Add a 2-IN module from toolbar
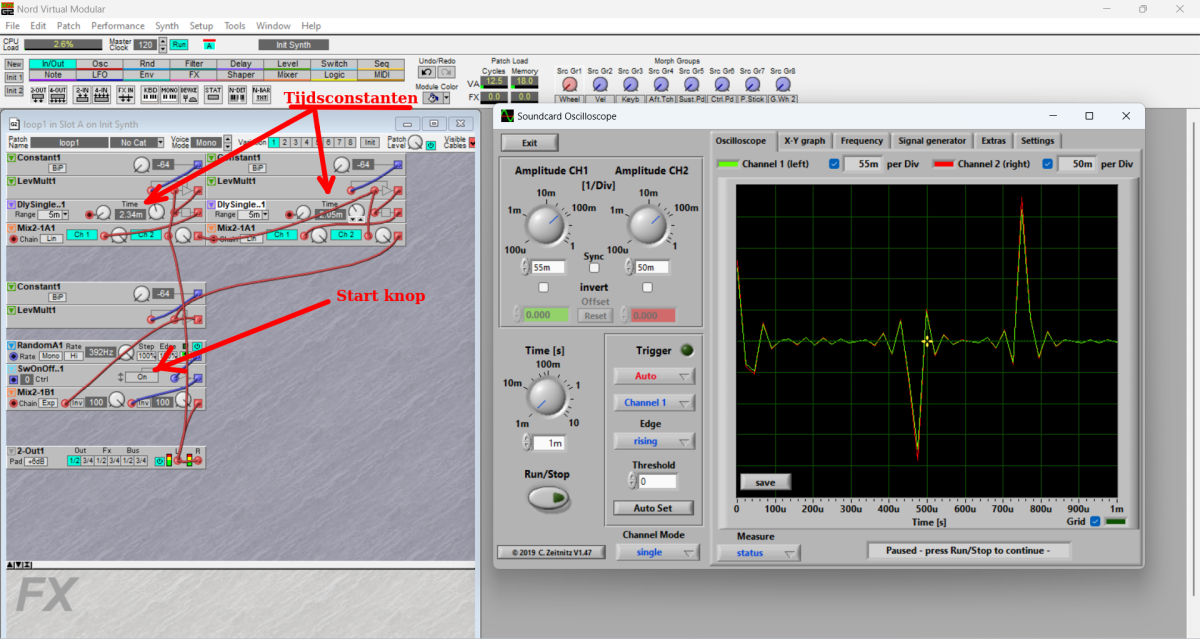Viewport: 1200px width, 639px height. [82, 93]
